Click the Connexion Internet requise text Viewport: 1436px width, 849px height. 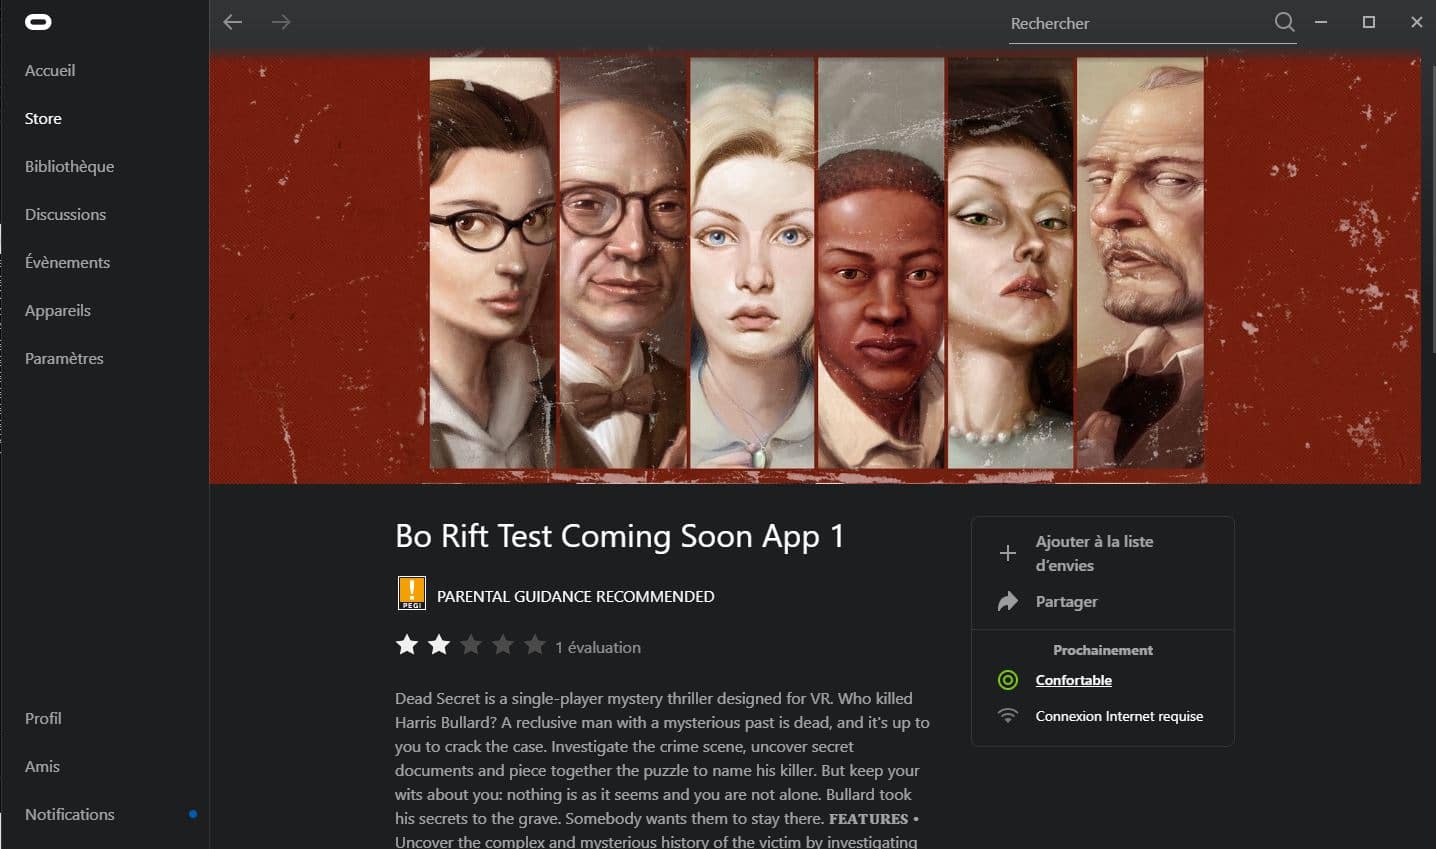(x=1119, y=716)
